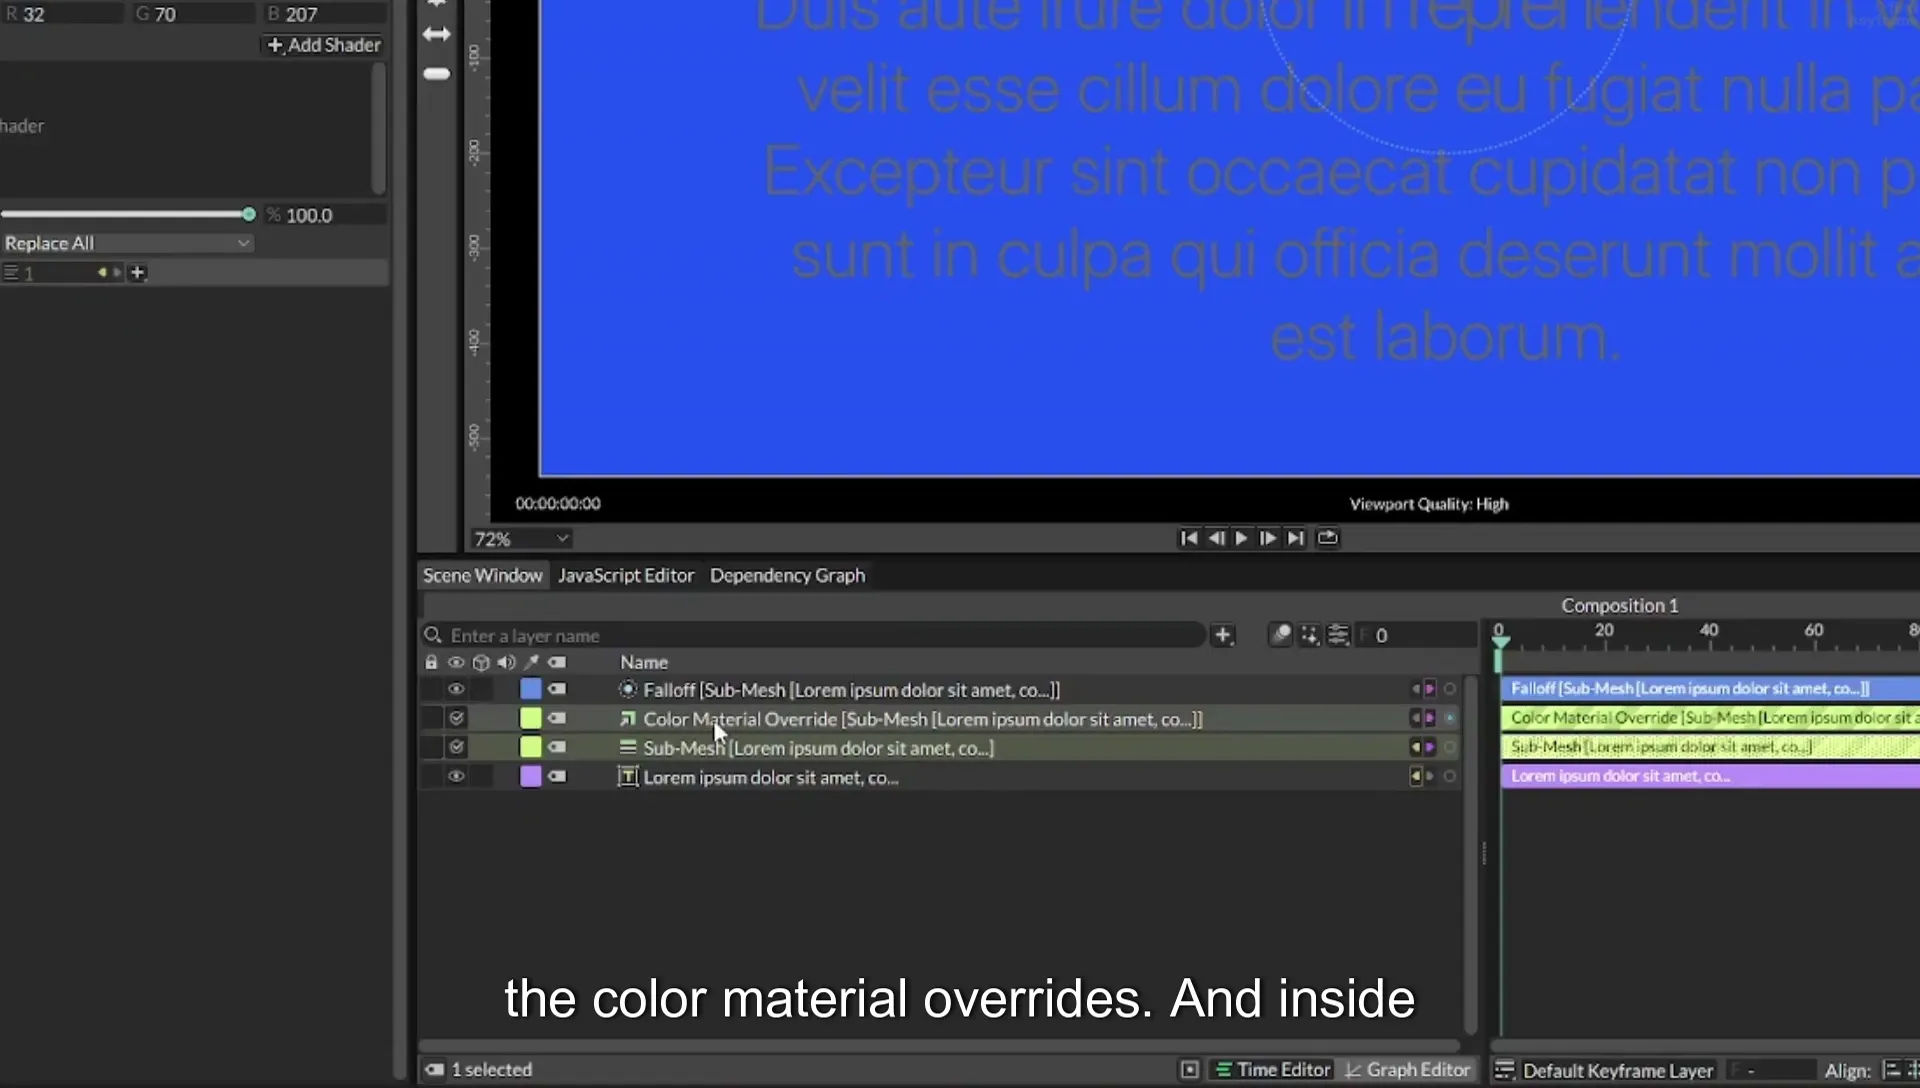Click the tag icon on the Falloff row
Screen dimensions: 1920x1088
point(557,689)
